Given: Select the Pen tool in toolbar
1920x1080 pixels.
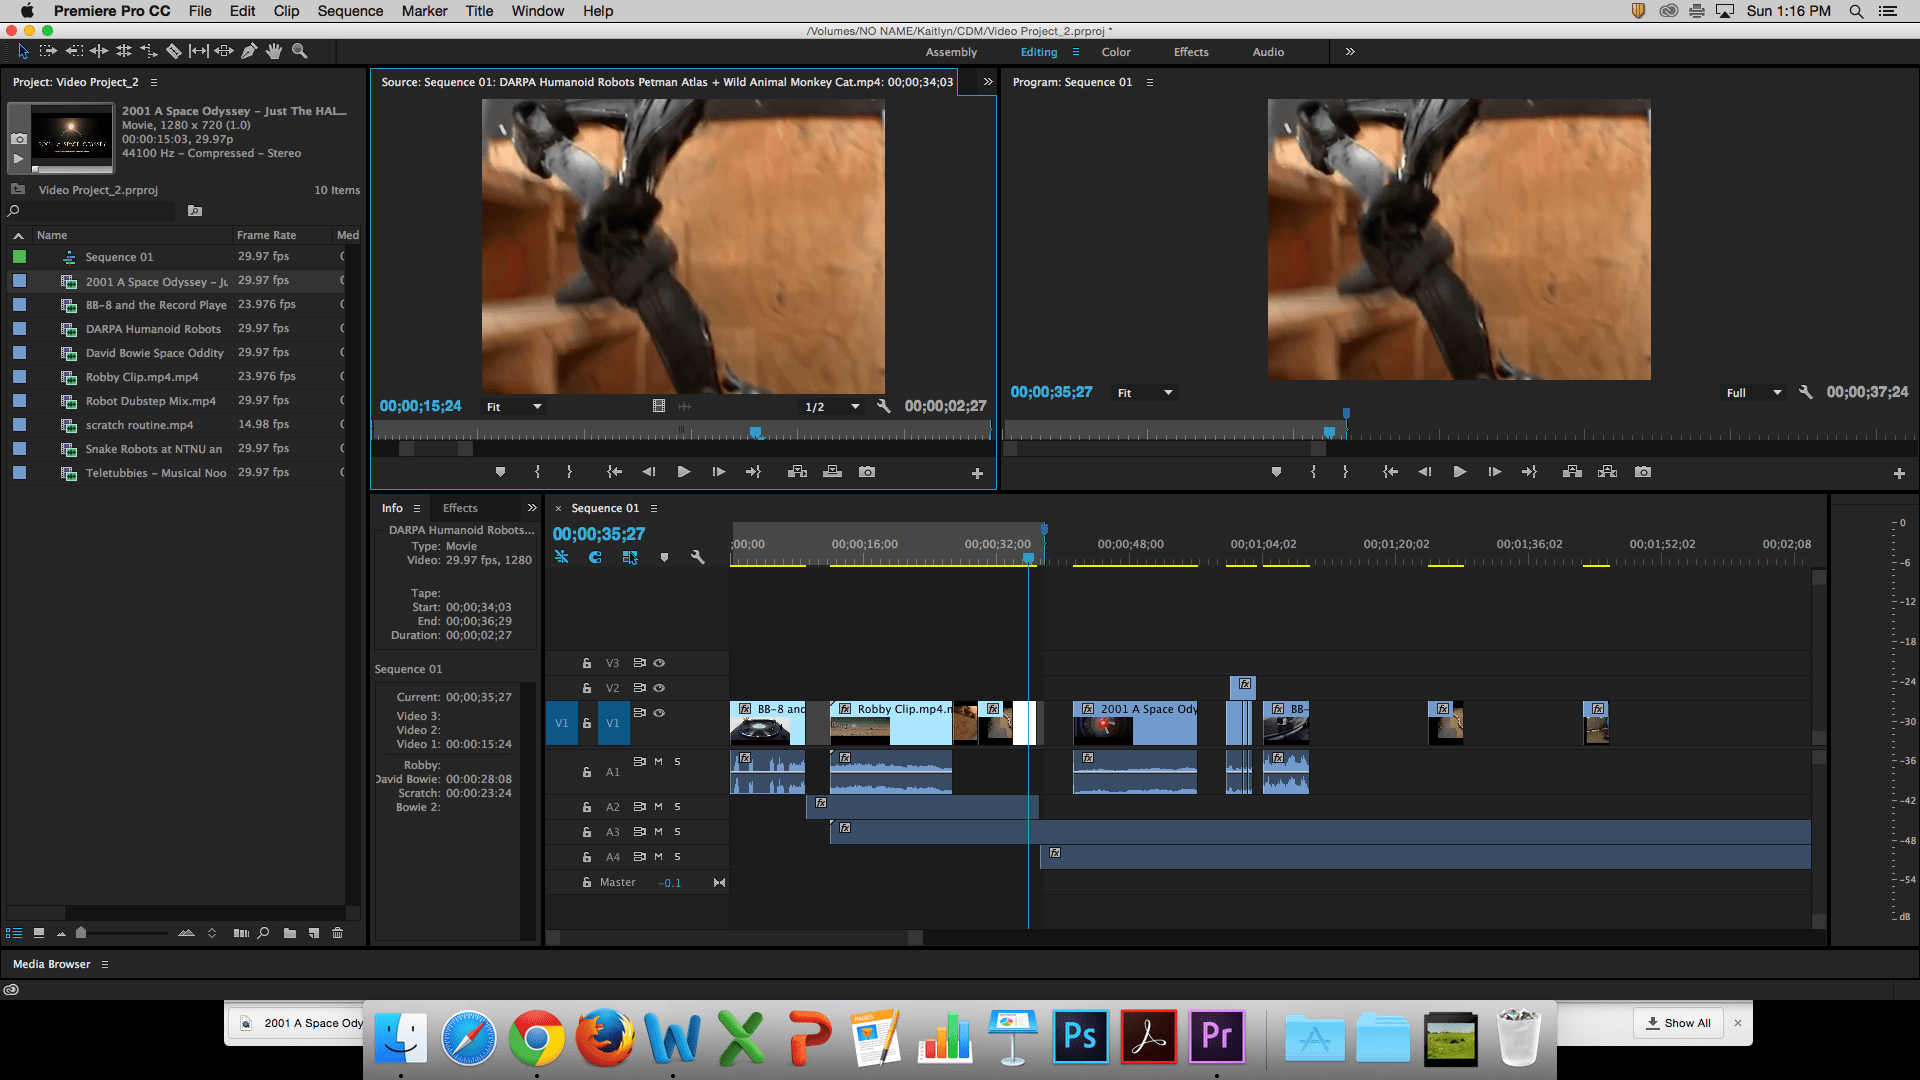Looking at the screenshot, I should click(x=249, y=51).
